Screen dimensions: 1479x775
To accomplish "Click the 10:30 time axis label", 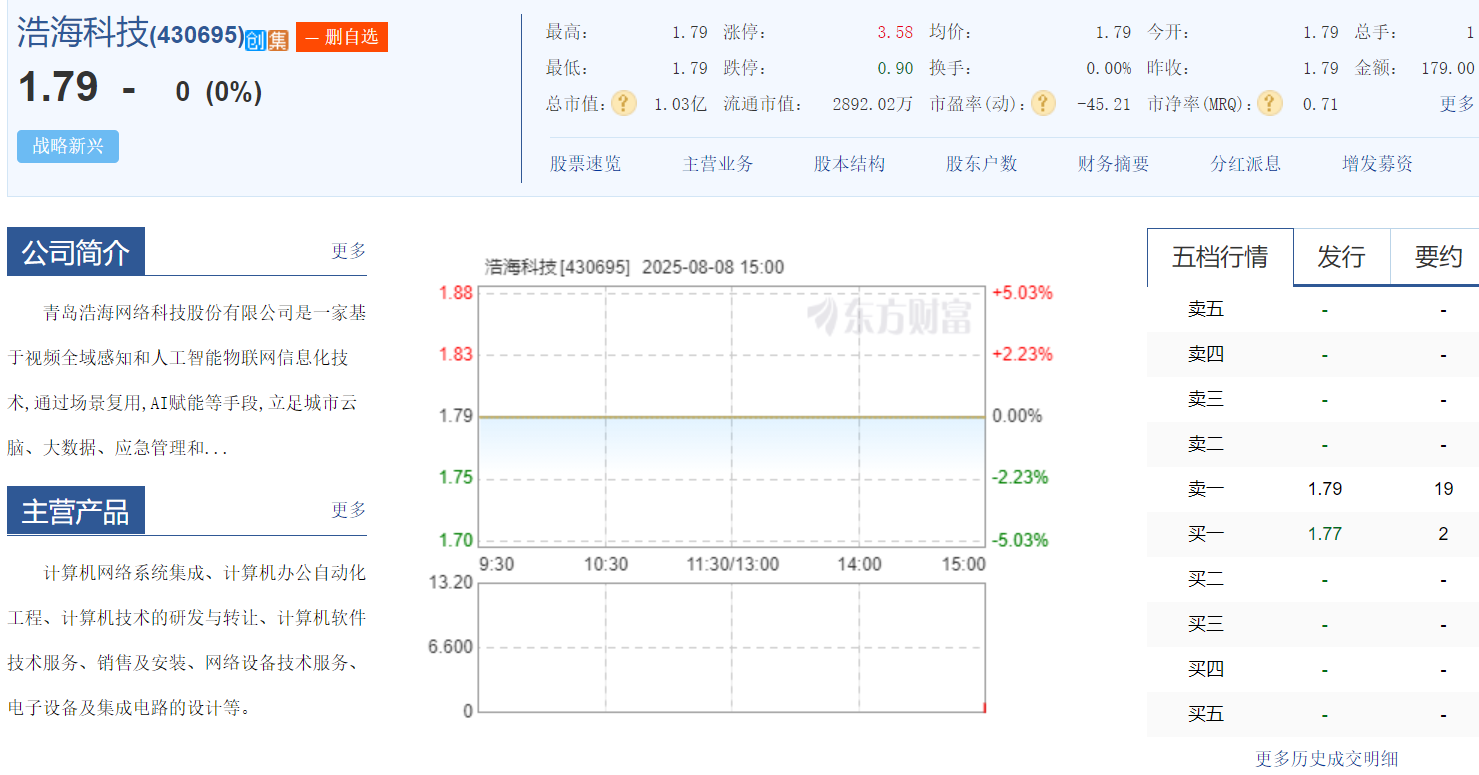I will click(606, 564).
